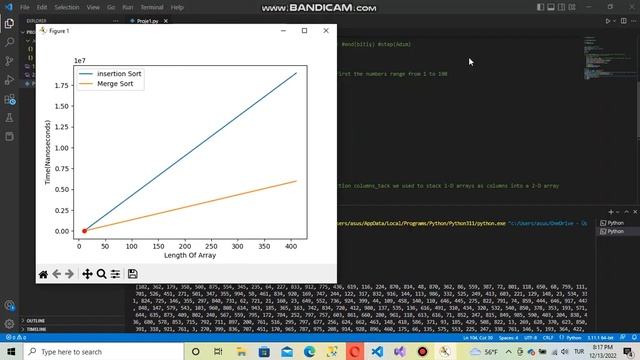Open the Accounts icon in activity bar

point(9,305)
